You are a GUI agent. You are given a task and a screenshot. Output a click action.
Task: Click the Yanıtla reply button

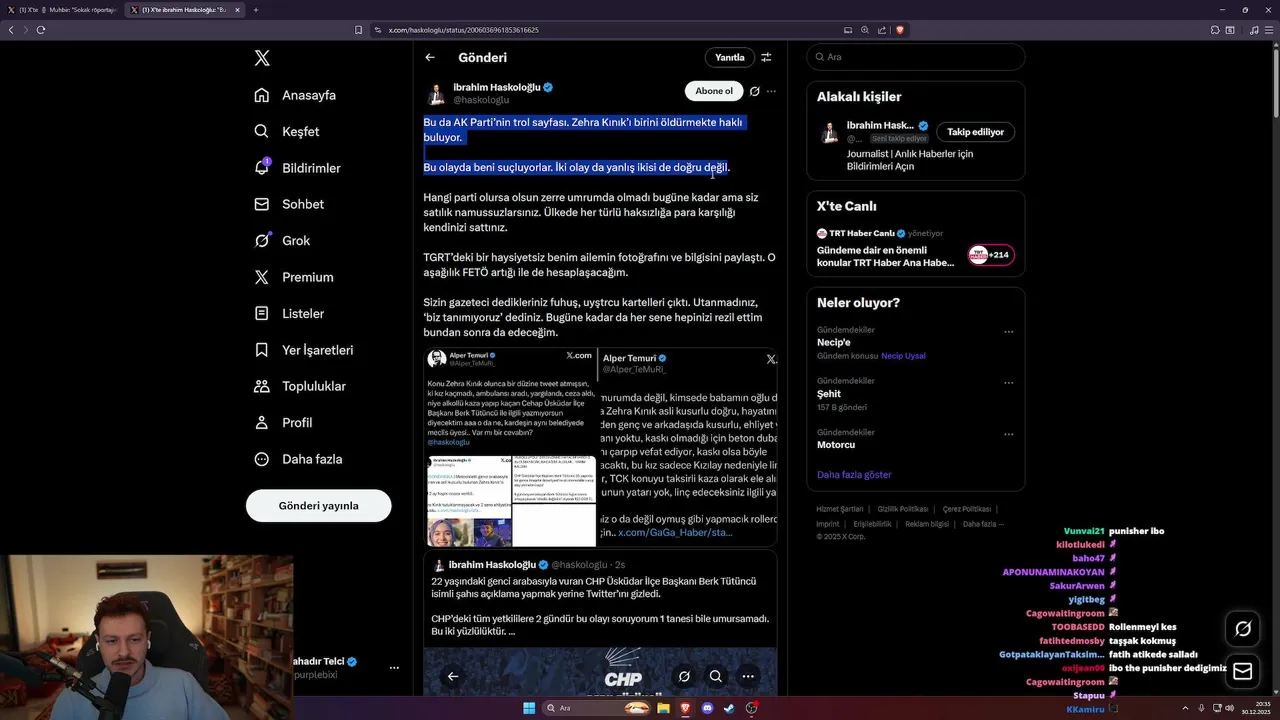coord(730,58)
